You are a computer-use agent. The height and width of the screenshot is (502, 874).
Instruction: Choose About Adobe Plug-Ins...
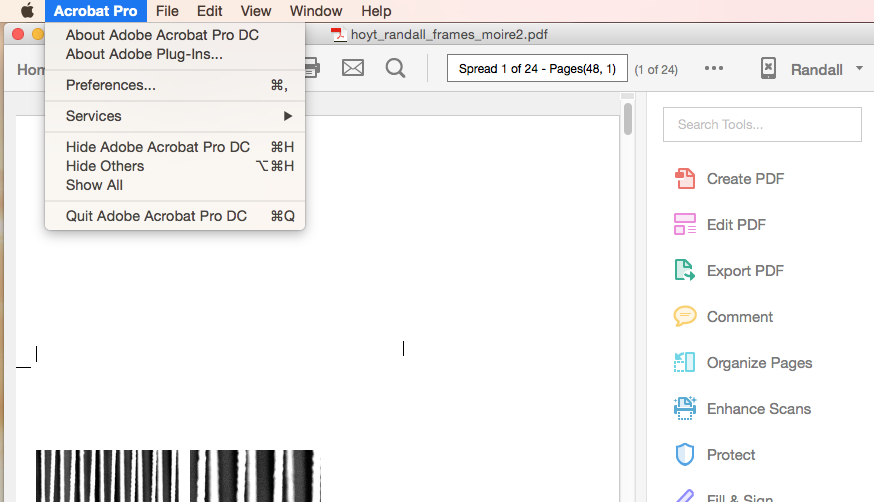pos(175,54)
